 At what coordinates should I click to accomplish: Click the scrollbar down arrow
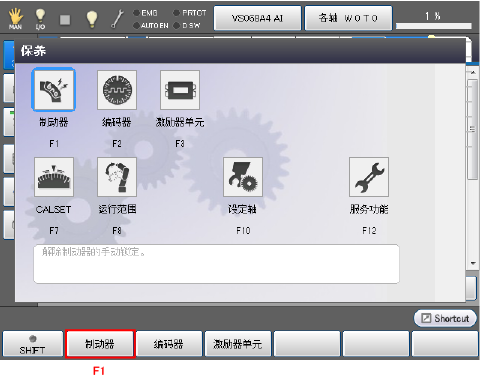click(x=473, y=263)
